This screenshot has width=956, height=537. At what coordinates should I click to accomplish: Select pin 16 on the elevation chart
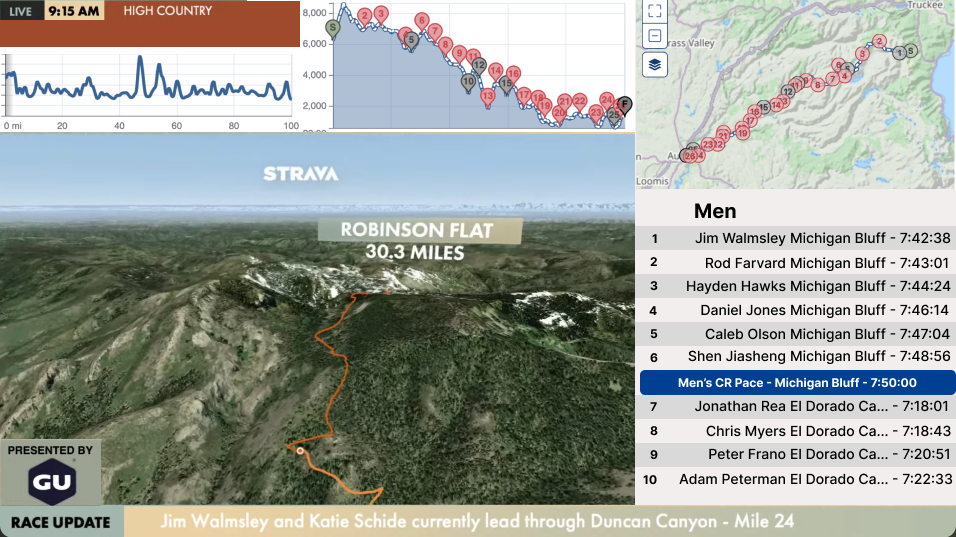pyautogui.click(x=513, y=74)
